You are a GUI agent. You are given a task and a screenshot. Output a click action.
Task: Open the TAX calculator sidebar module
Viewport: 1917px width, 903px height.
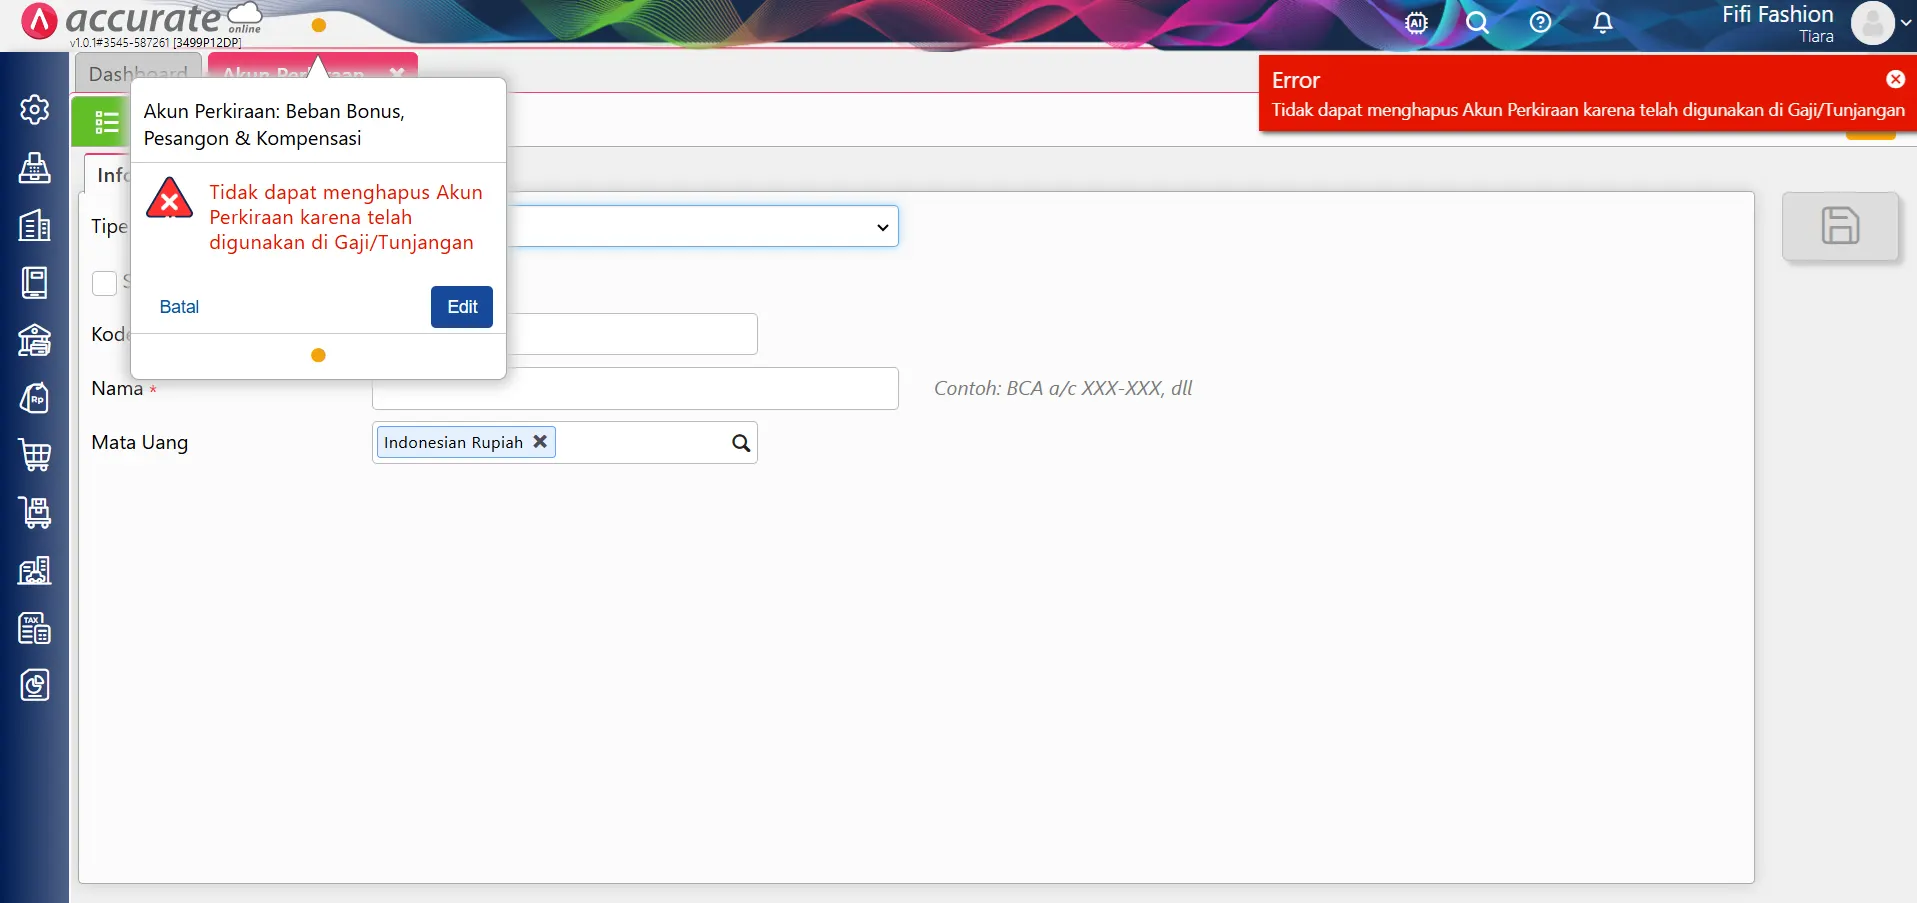coord(35,628)
